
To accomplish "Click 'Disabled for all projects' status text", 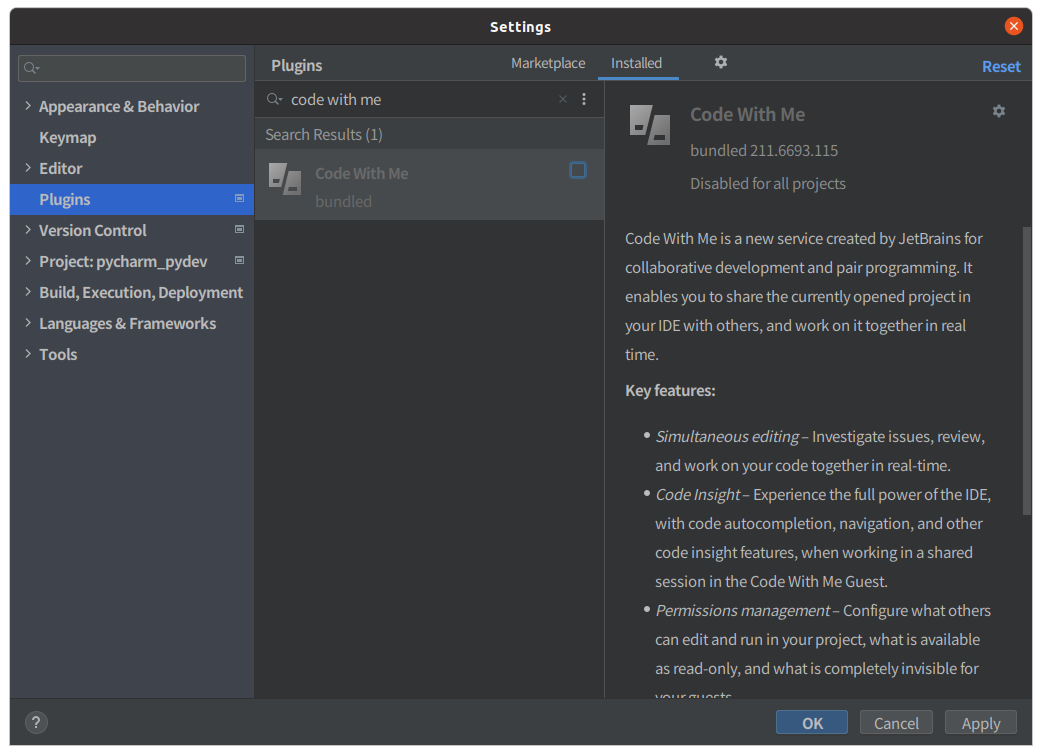I will click(768, 184).
